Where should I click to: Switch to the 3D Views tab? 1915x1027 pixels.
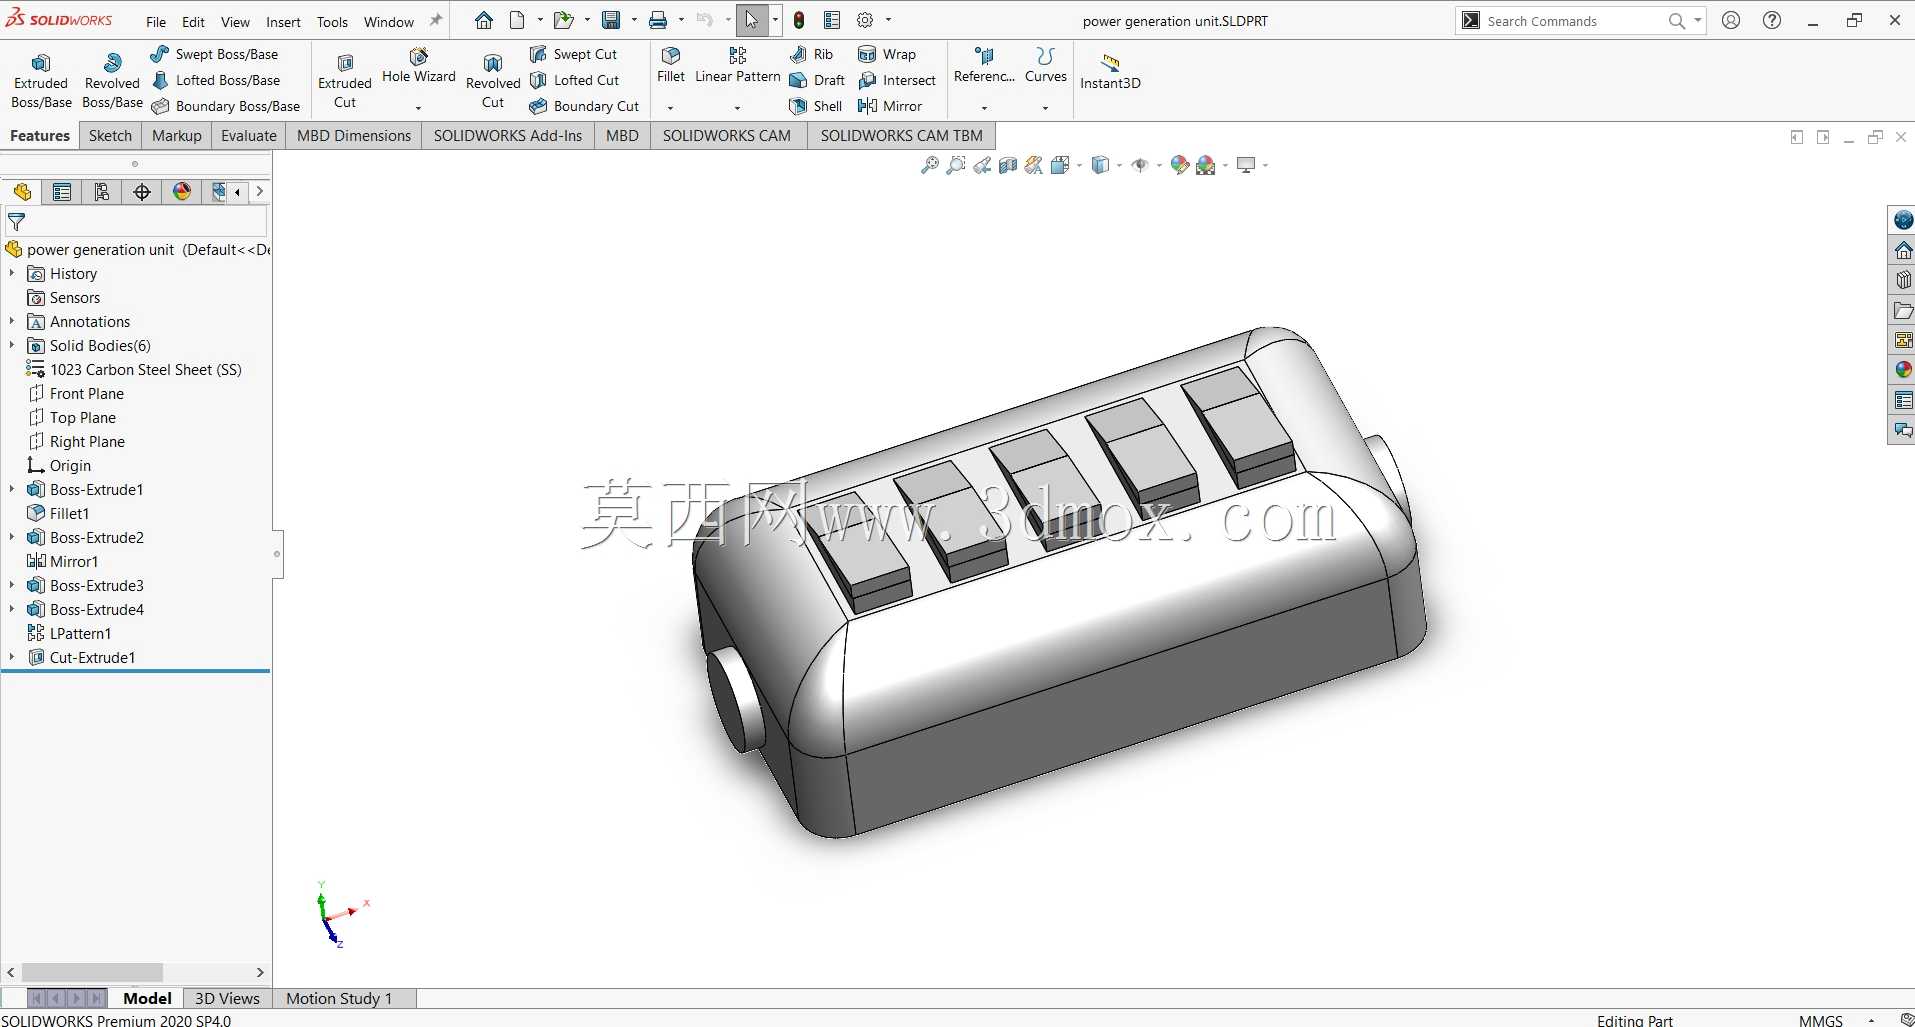(x=227, y=998)
